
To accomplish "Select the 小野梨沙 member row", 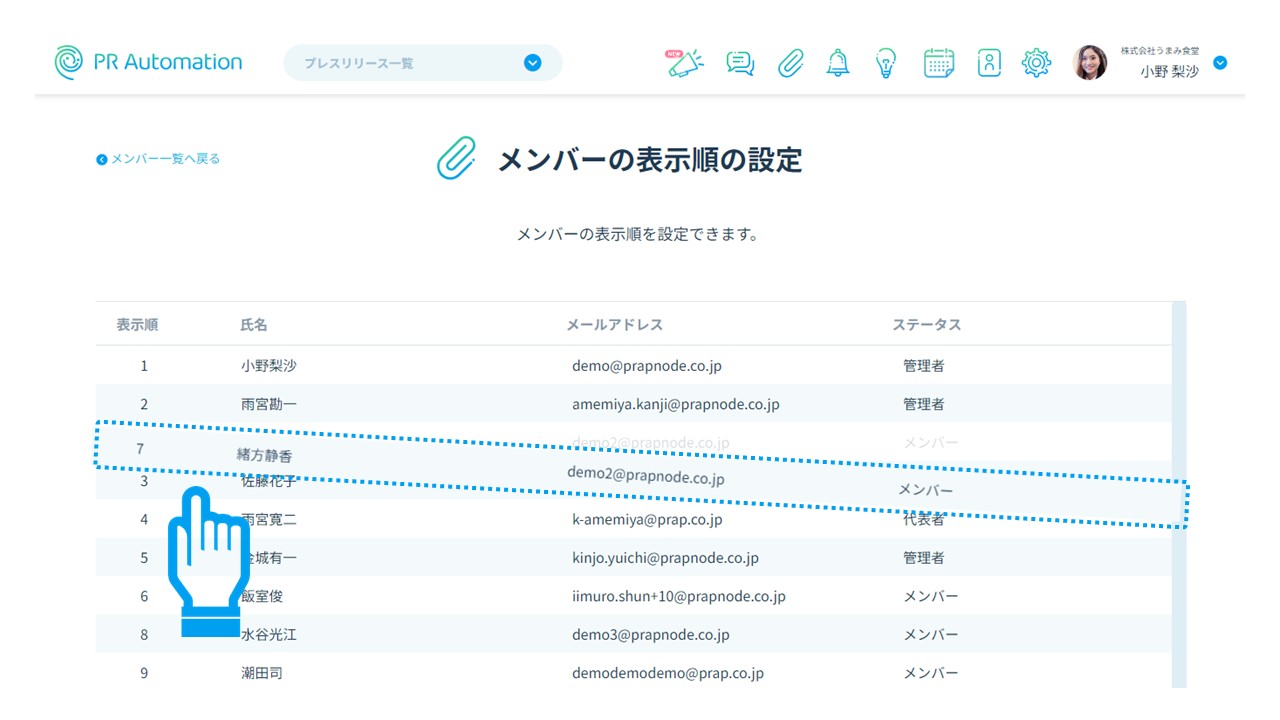I will pos(269,366).
